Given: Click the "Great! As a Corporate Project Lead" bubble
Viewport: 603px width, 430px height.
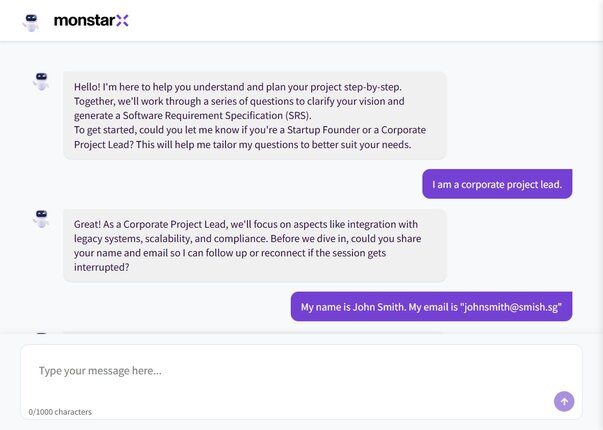Looking at the screenshot, I should click(254, 245).
